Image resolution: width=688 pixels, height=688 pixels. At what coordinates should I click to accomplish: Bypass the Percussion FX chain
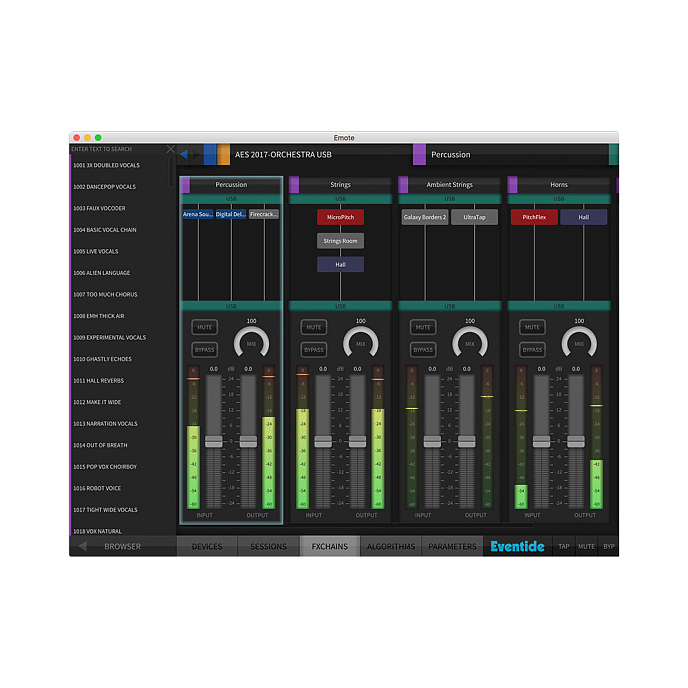click(204, 350)
